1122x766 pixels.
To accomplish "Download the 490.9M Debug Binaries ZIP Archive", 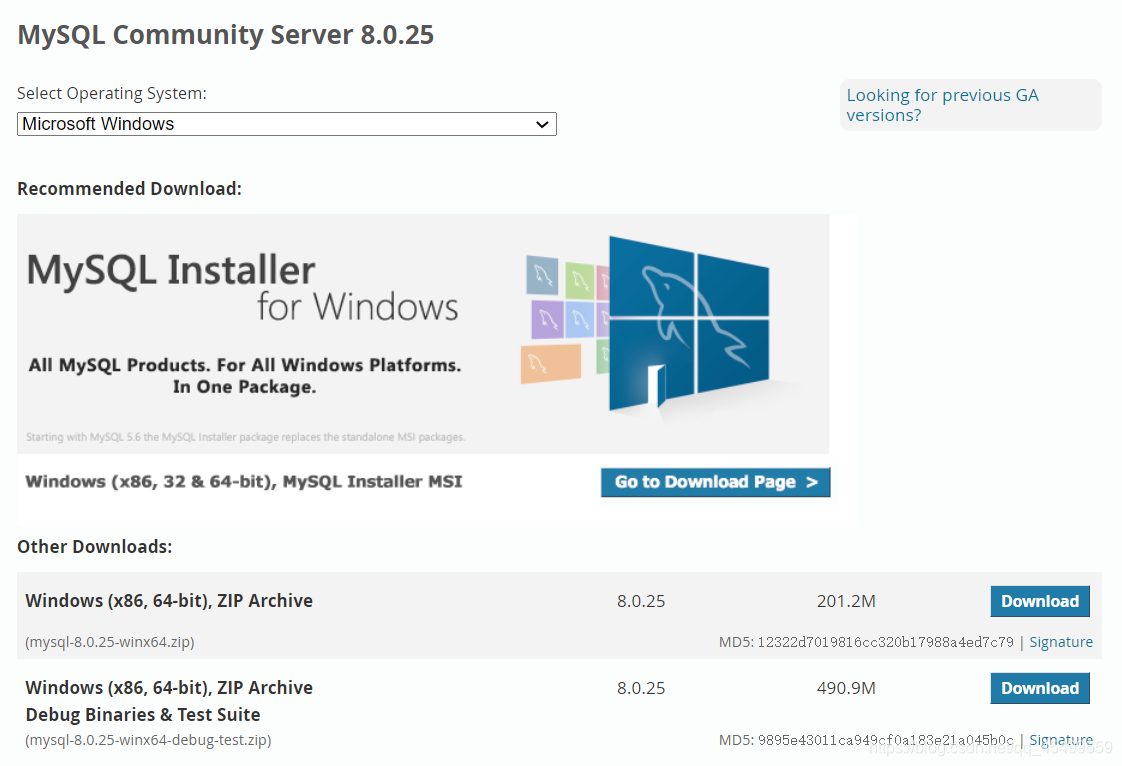I will [x=1040, y=688].
